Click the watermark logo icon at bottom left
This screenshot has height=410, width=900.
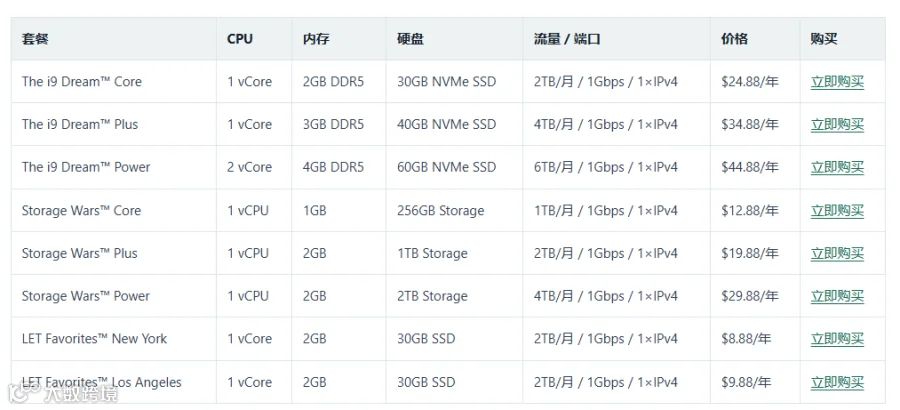coord(21,392)
